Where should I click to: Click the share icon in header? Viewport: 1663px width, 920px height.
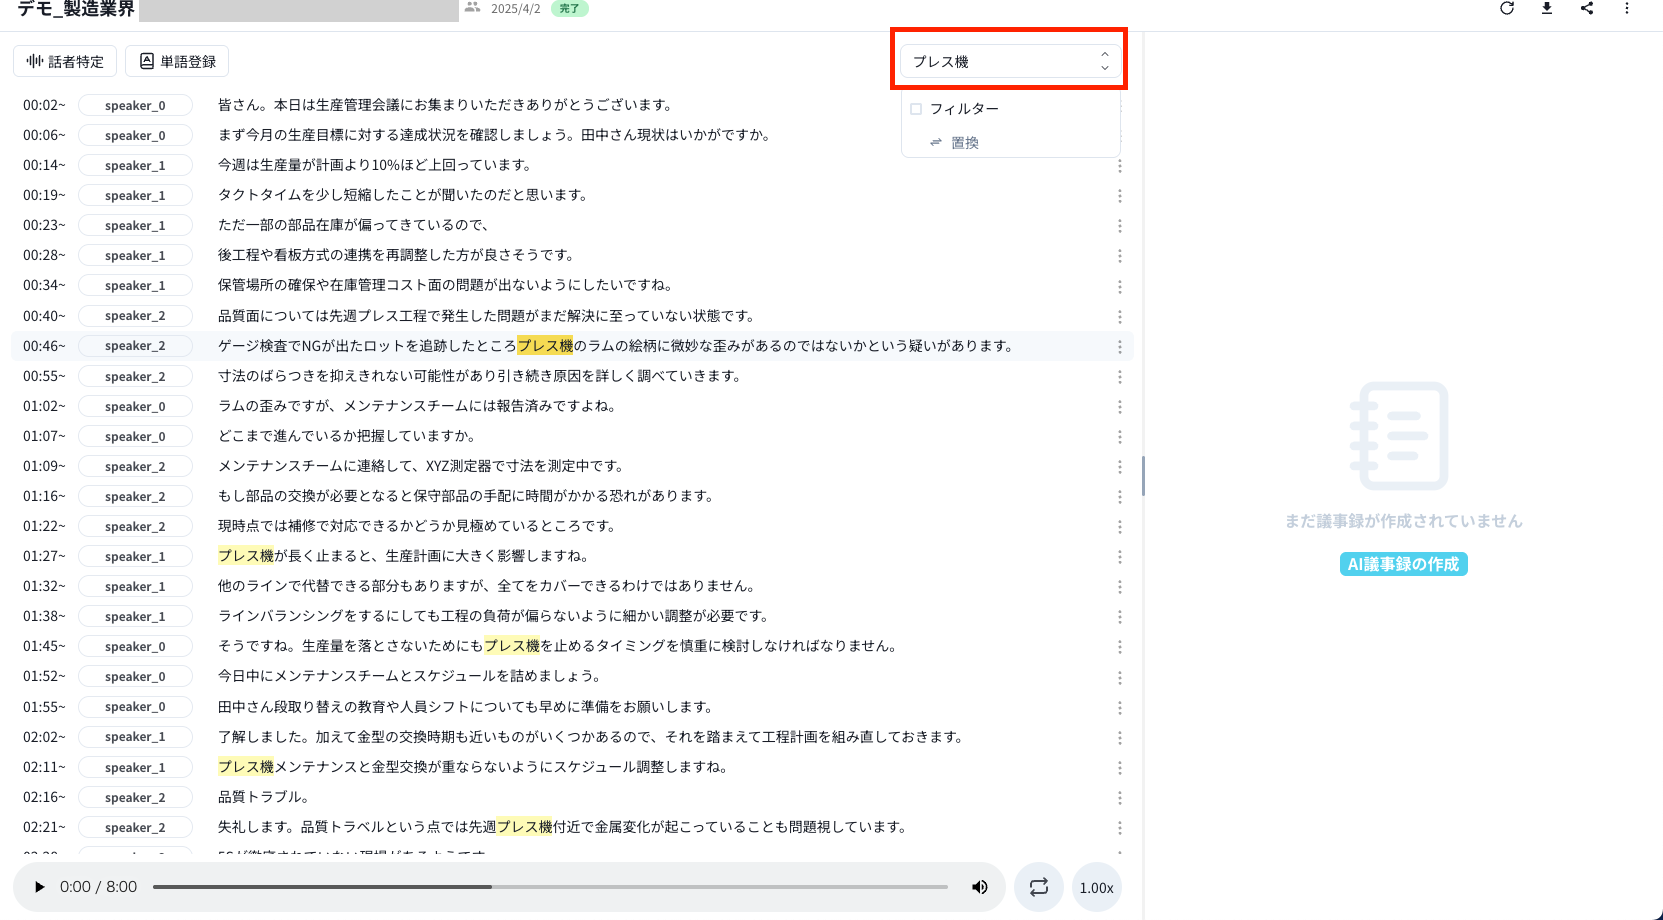[1587, 9]
